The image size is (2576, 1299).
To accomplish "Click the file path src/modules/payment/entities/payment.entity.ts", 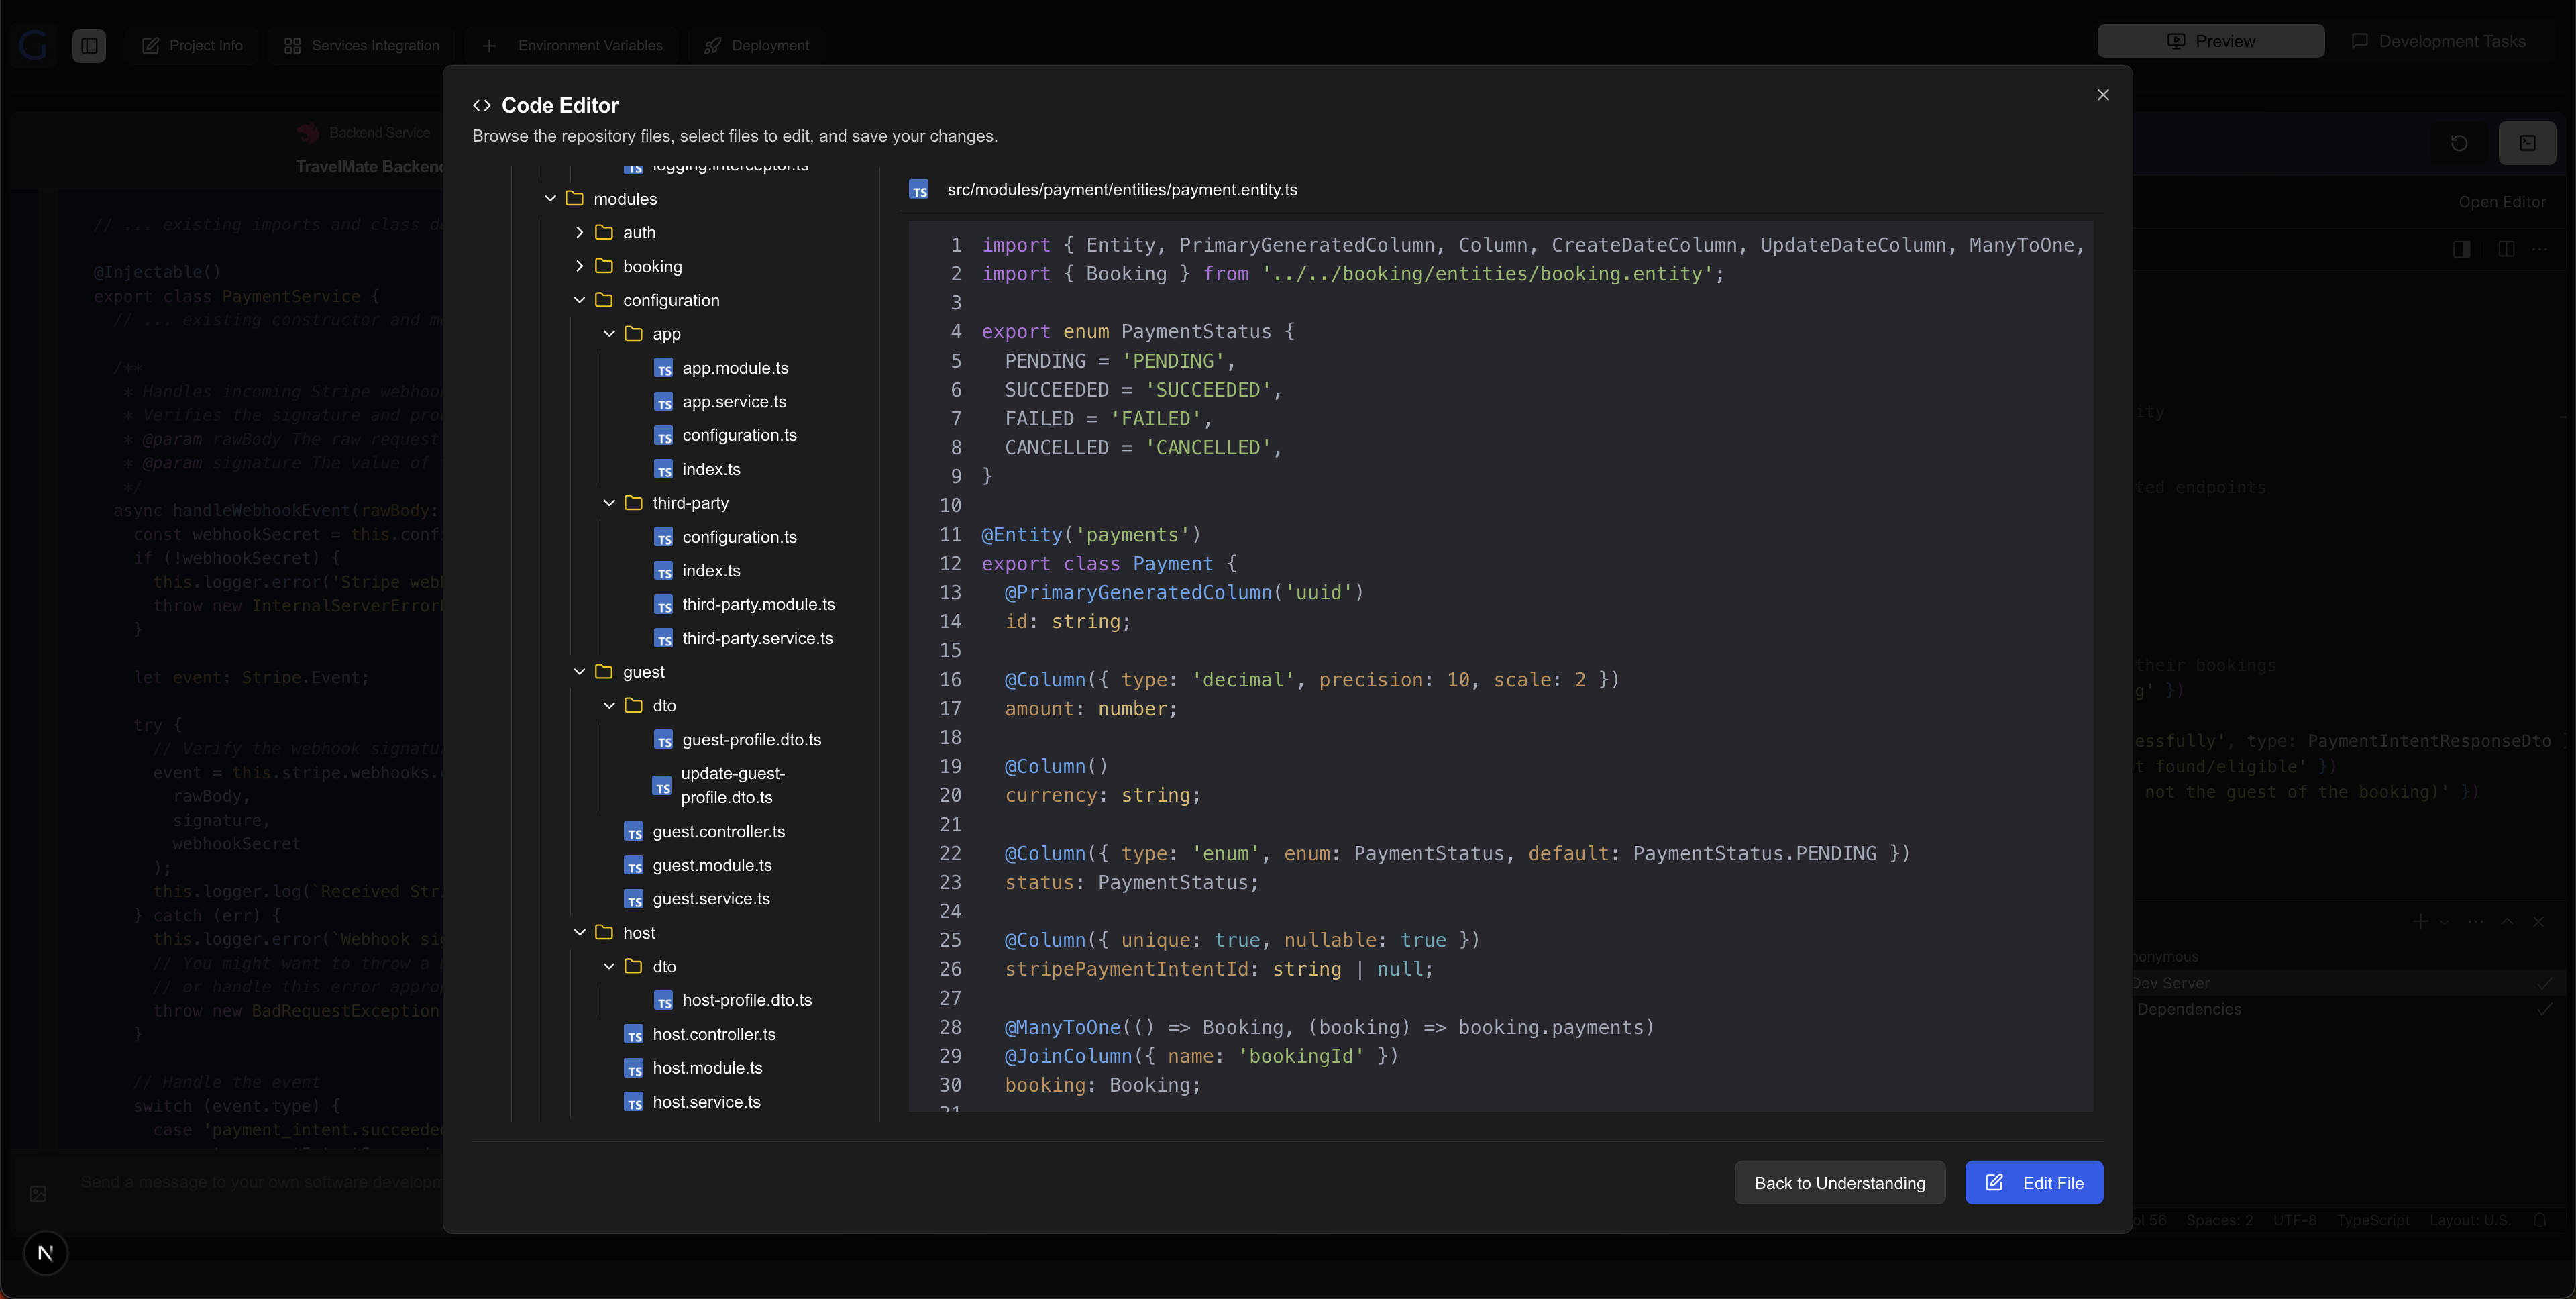I will coord(1122,189).
